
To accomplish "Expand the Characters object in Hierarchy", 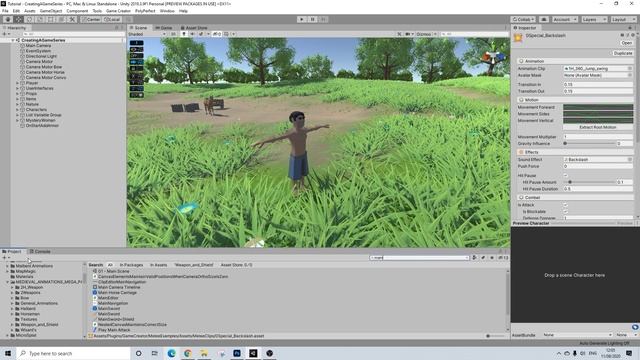I will [18, 109].
